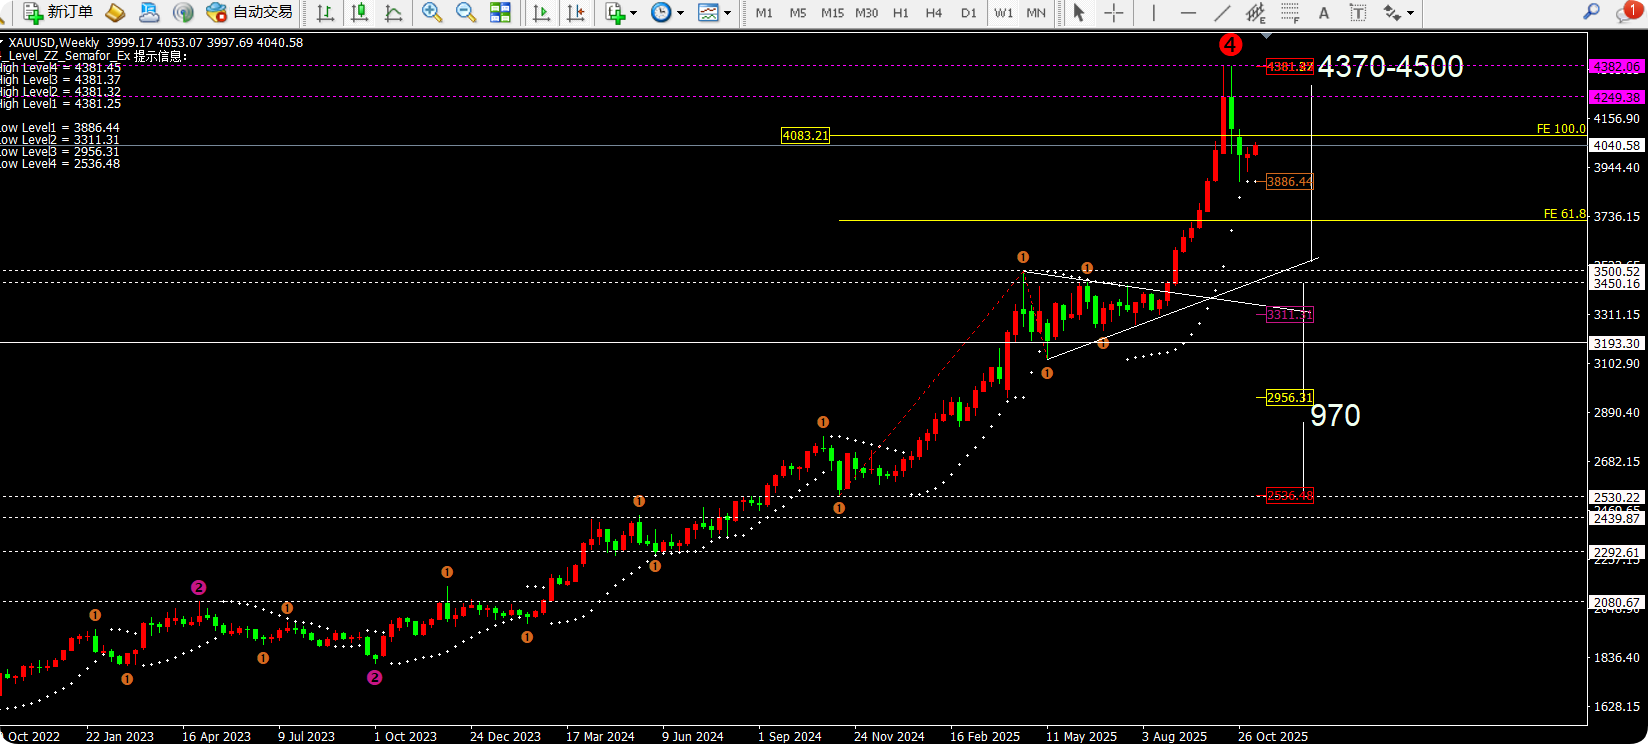Select the Fibonacci retracement tool
The height and width of the screenshot is (744, 1648).
[x=1290, y=13]
